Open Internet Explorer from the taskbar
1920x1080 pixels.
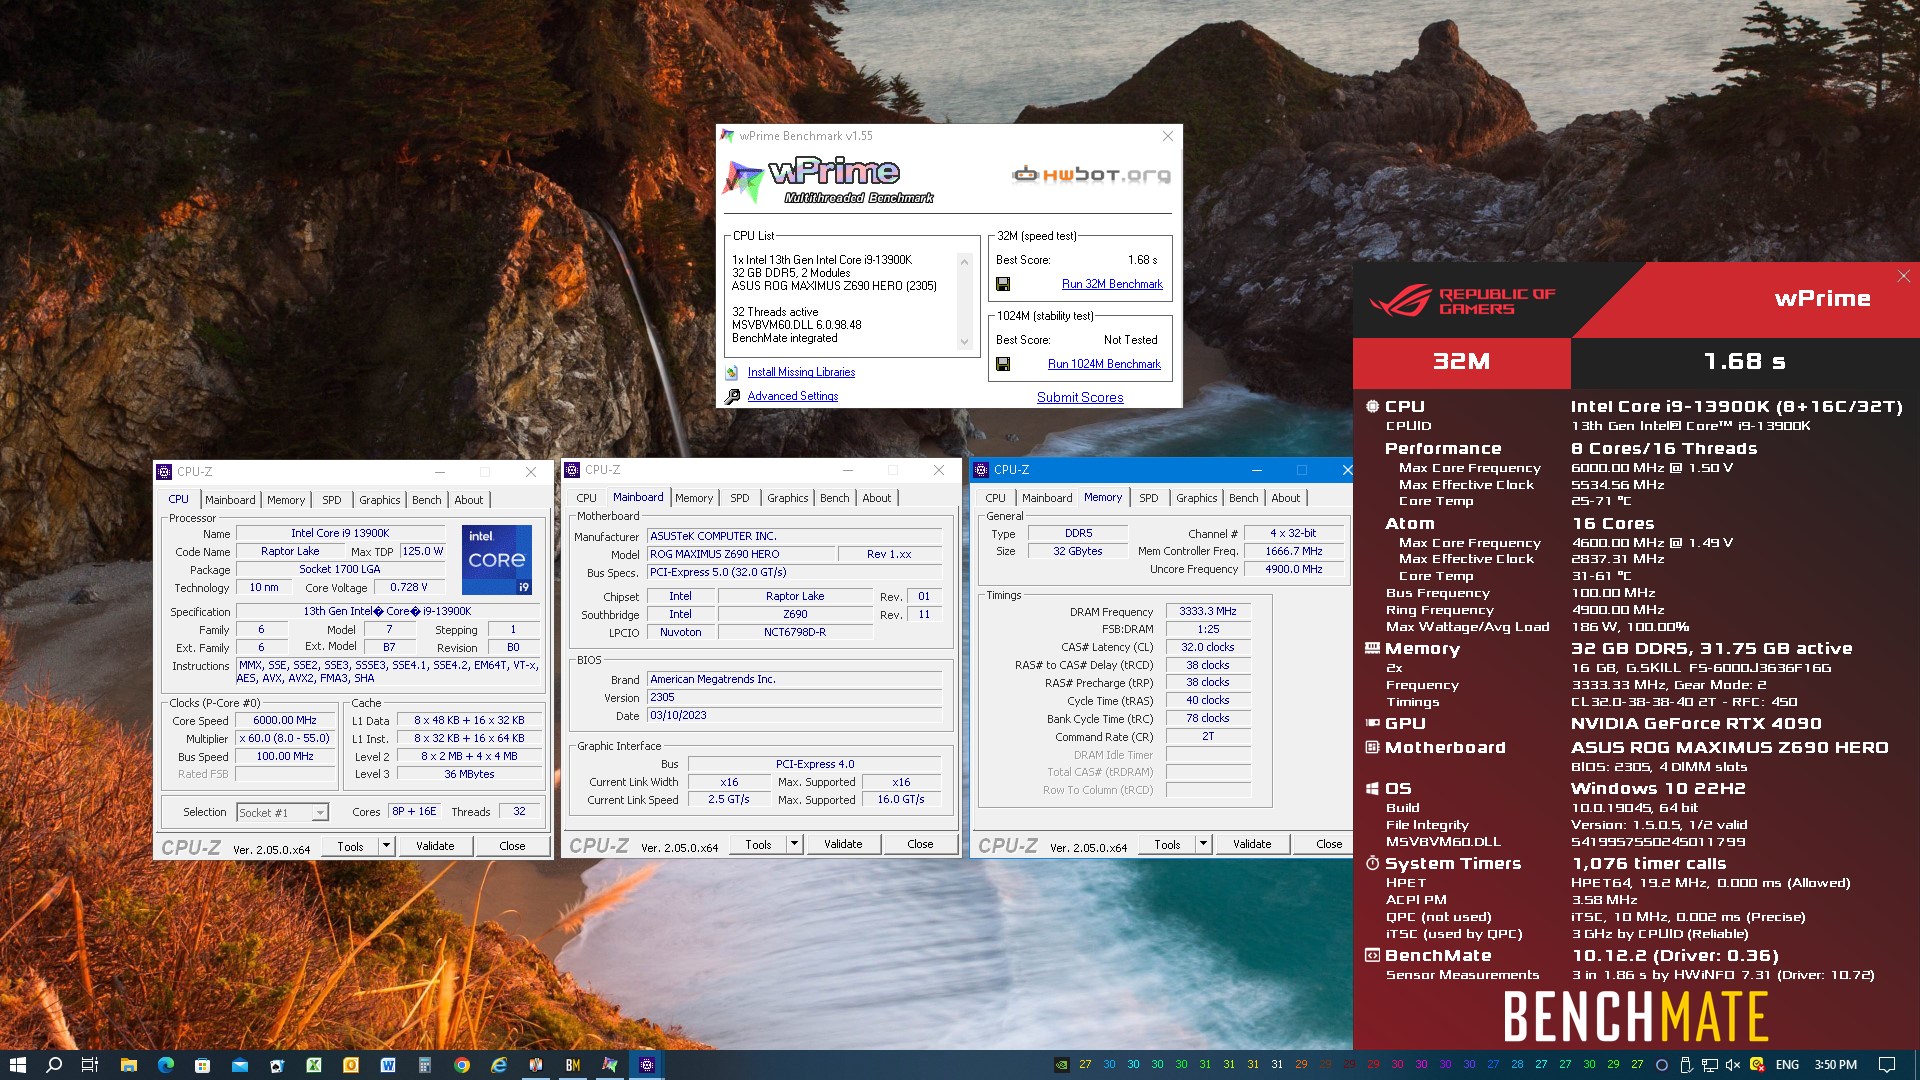click(499, 1065)
